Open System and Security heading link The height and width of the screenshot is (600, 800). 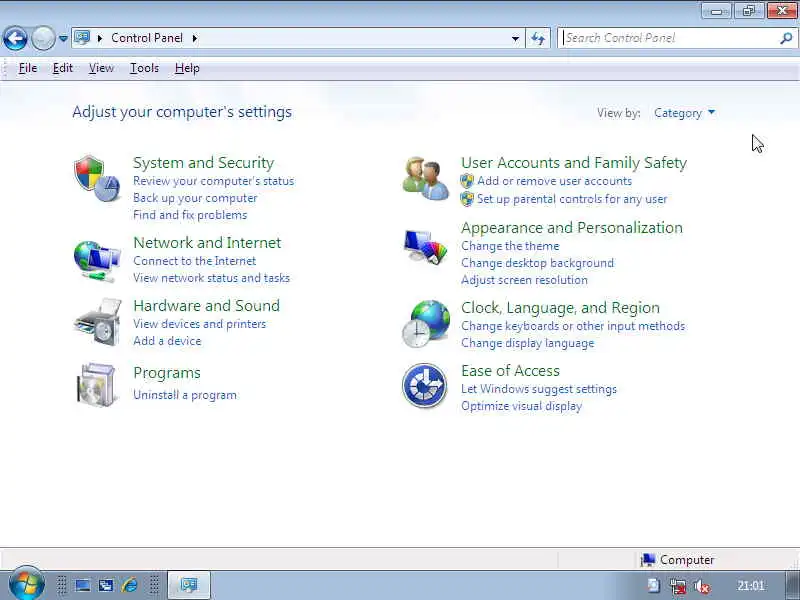(204, 163)
